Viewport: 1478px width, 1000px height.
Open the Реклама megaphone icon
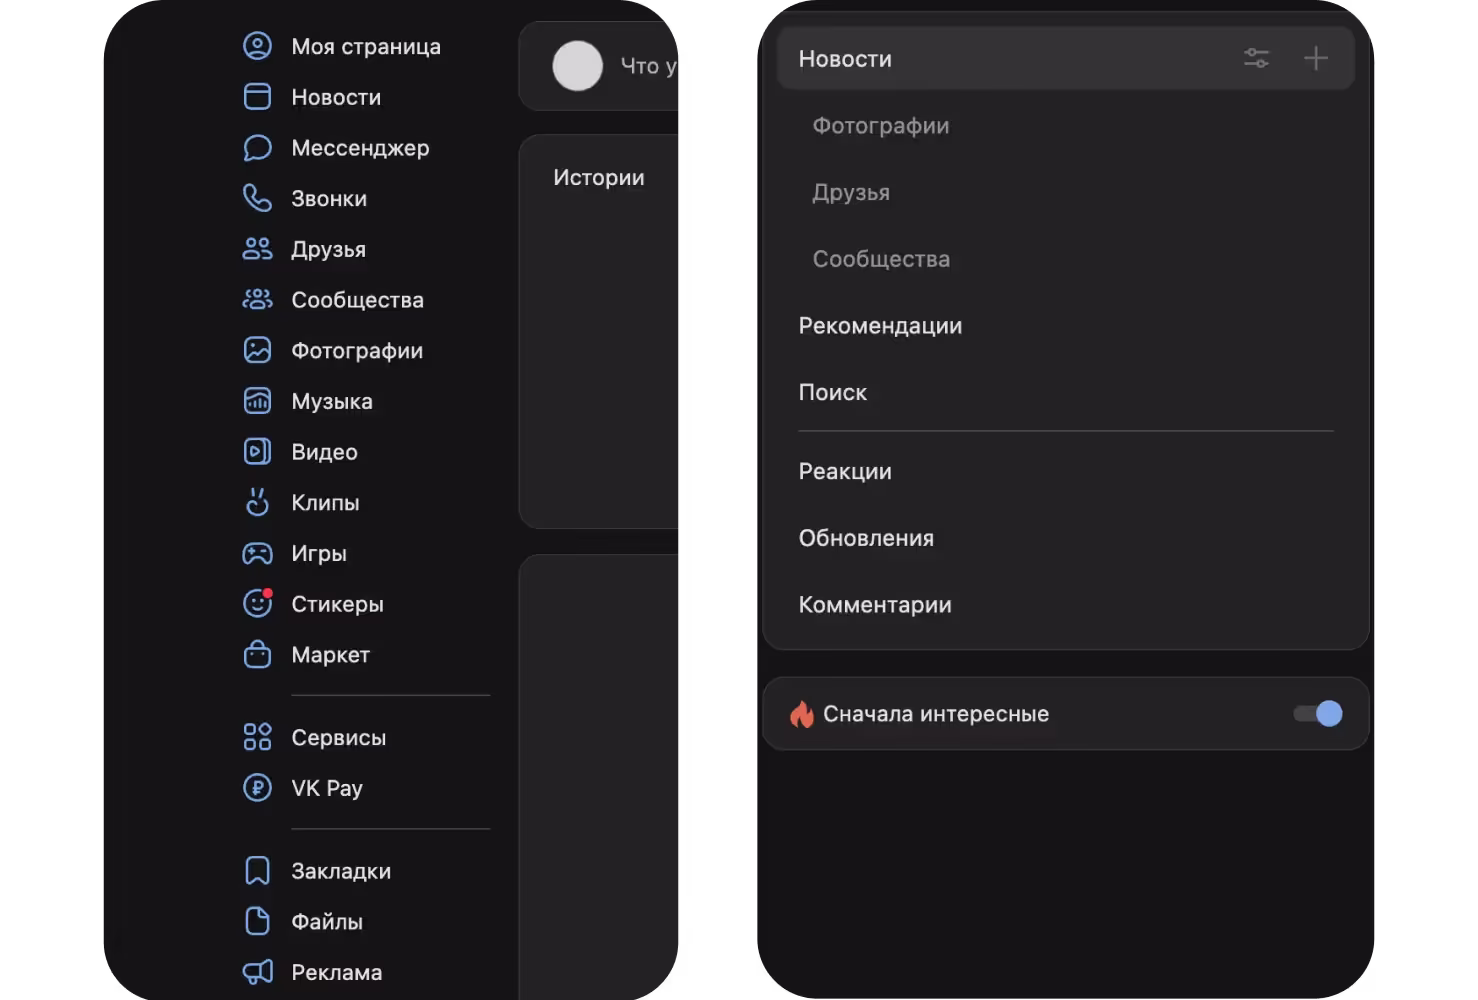tap(257, 972)
